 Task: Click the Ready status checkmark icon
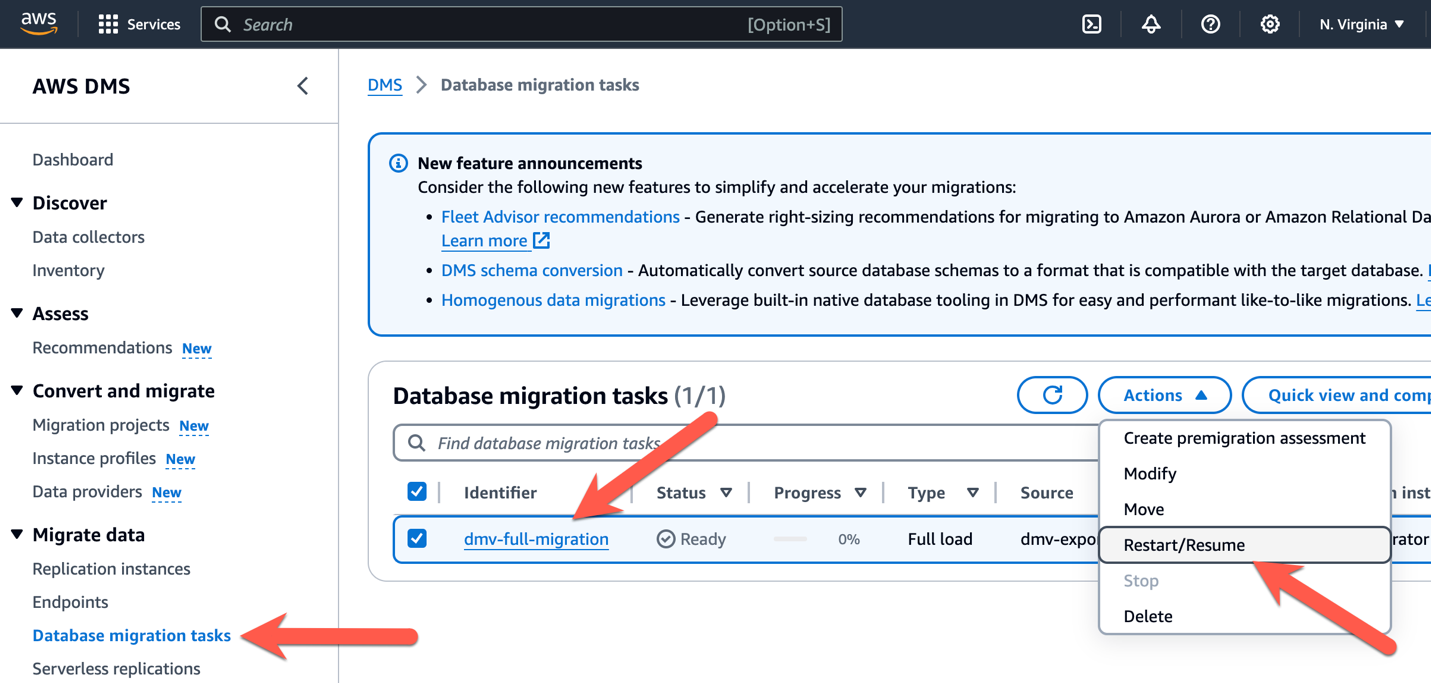665,539
